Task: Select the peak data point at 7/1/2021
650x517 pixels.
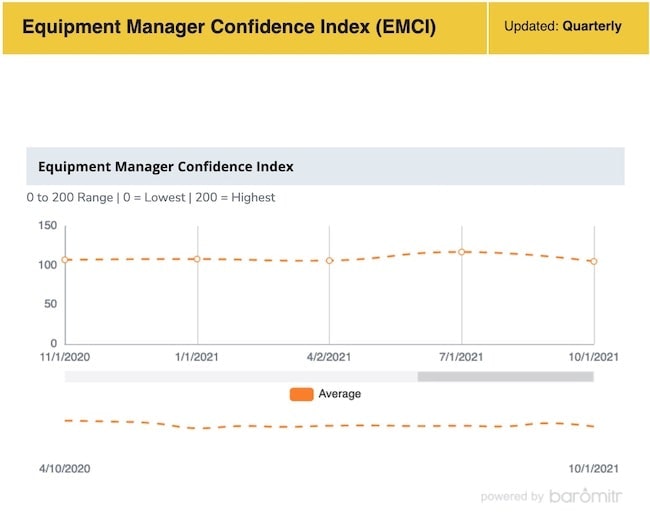Action: (461, 252)
